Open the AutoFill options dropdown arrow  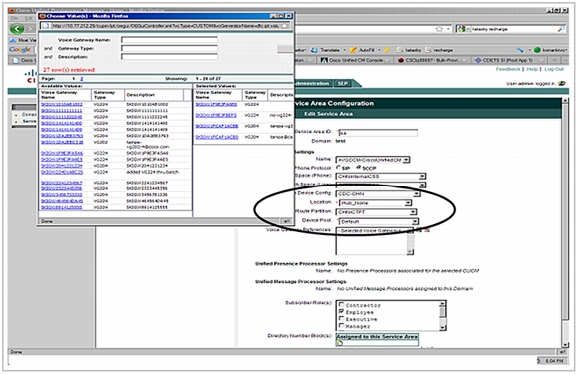click(x=379, y=50)
